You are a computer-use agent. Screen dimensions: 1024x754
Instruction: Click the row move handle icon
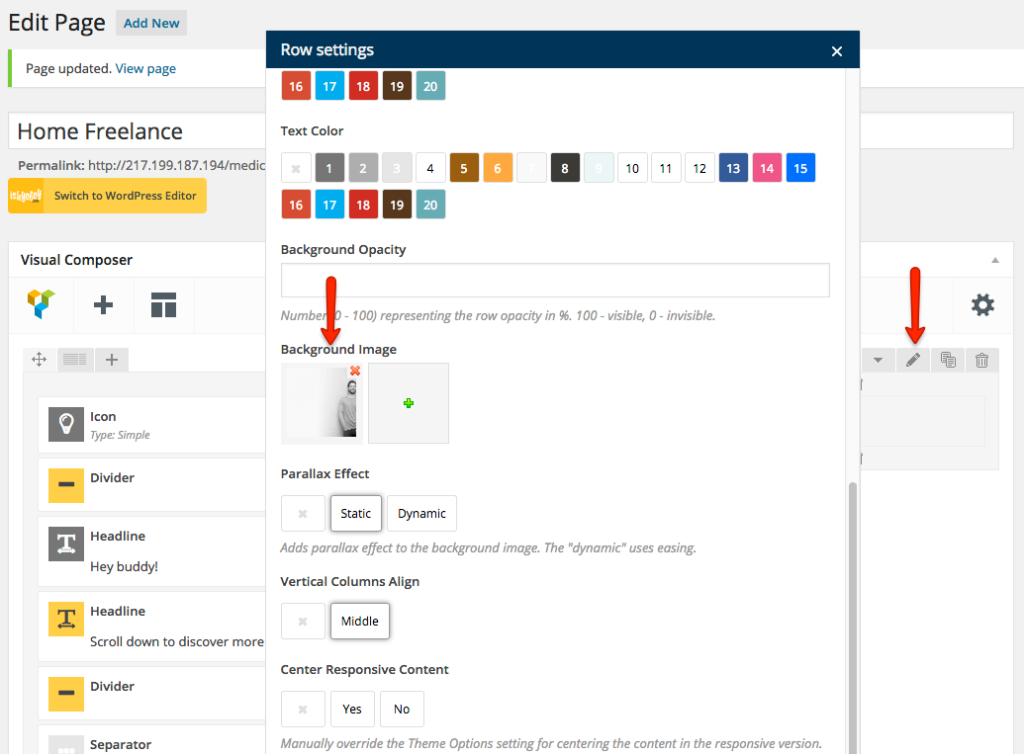[x=39, y=359]
